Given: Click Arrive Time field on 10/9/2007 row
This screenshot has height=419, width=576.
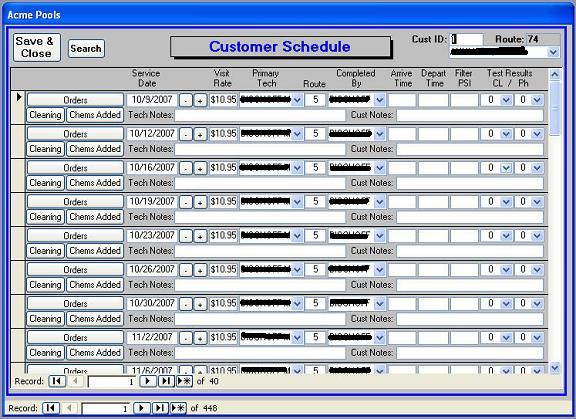Looking at the screenshot, I should pyautogui.click(x=402, y=100).
